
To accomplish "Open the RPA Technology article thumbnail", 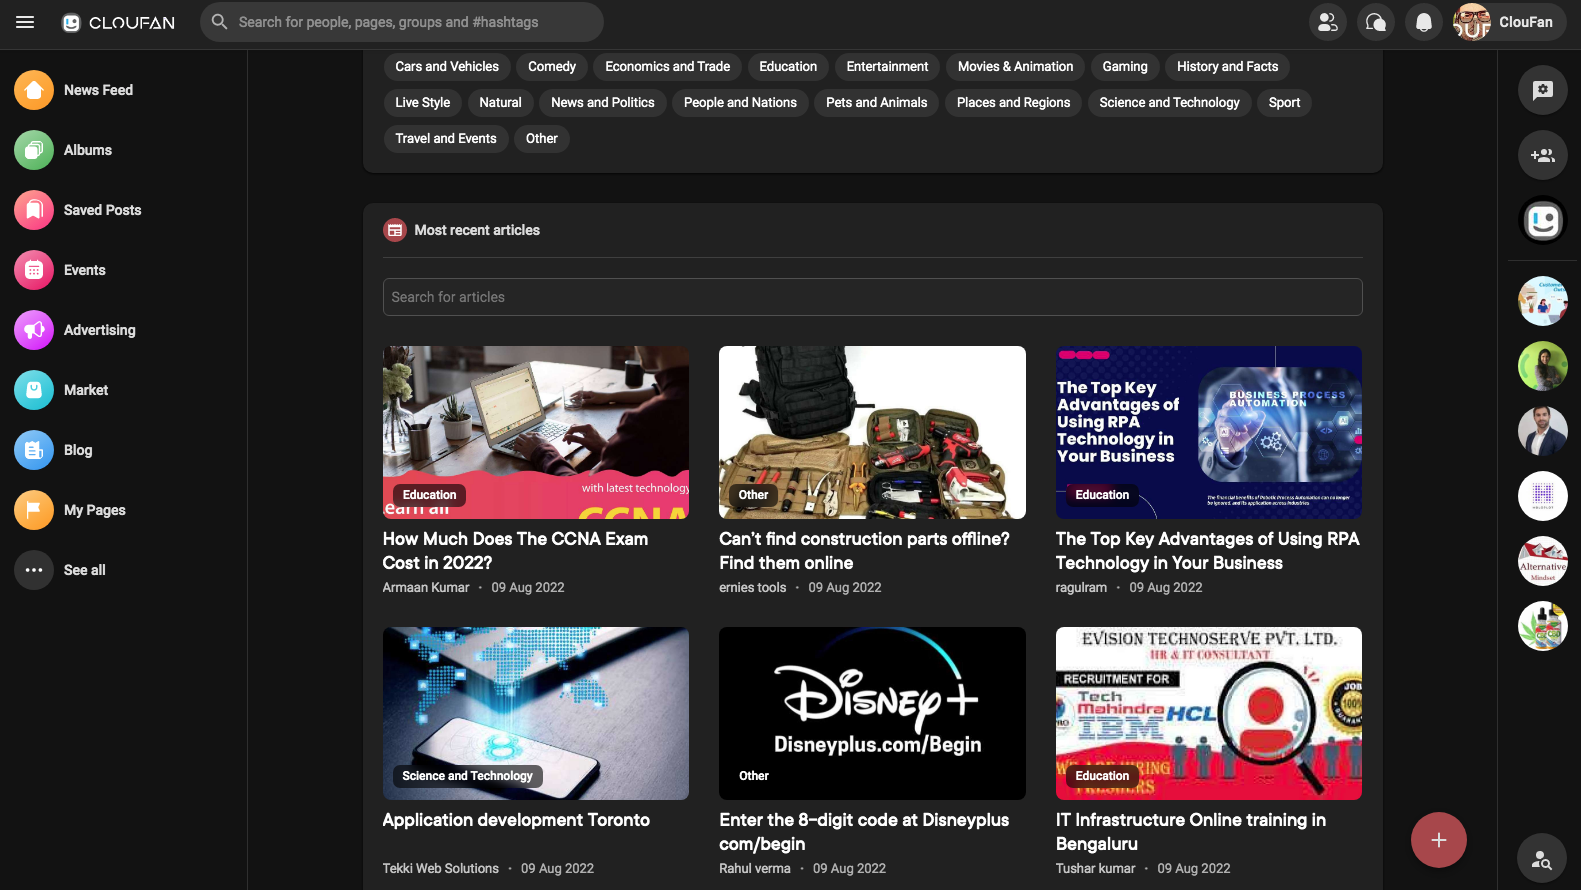I will 1209,432.
